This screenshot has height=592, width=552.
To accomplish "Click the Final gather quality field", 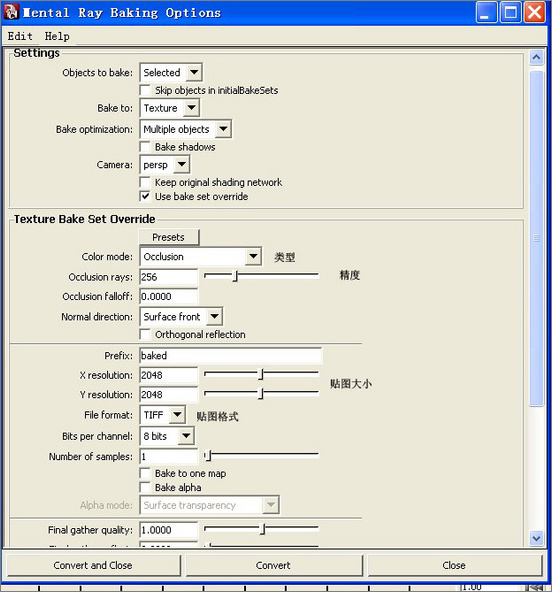I will (168, 530).
